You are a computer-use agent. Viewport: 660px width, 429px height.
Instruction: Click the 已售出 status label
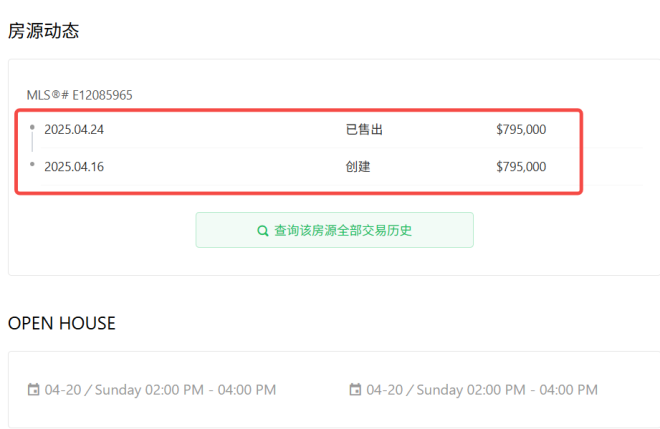pyautogui.click(x=364, y=129)
